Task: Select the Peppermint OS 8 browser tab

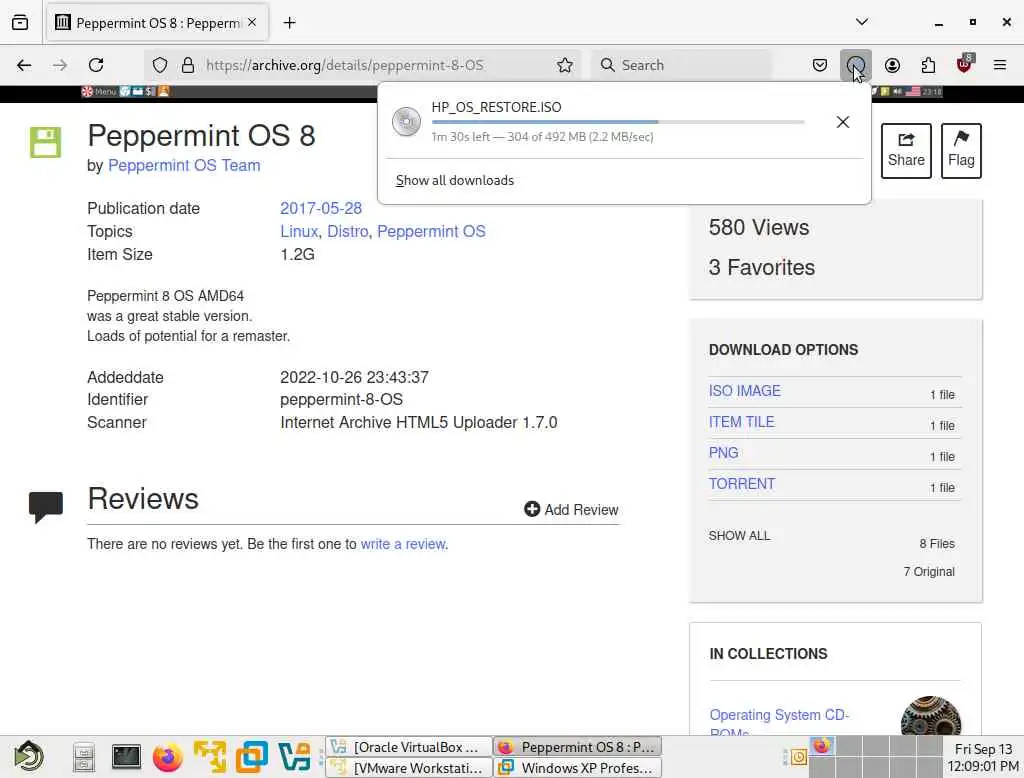Action: pos(157,23)
